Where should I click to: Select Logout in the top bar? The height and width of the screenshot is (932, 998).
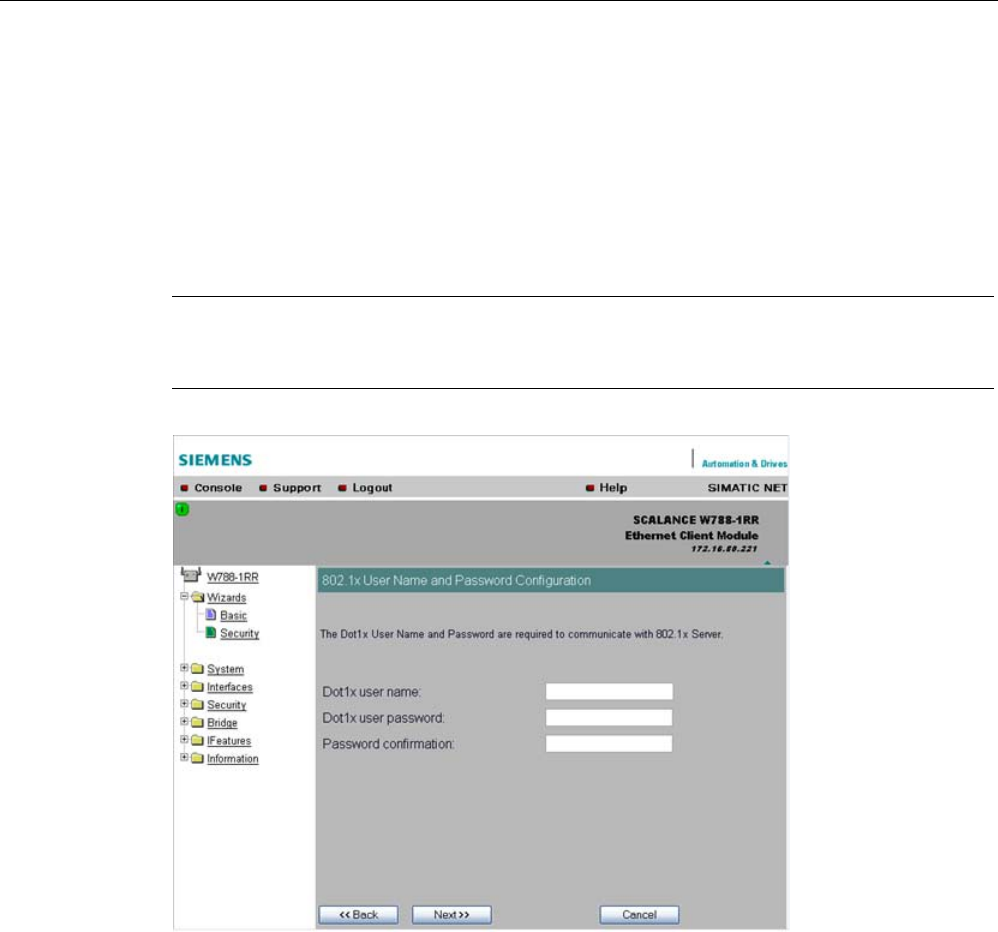(372, 488)
